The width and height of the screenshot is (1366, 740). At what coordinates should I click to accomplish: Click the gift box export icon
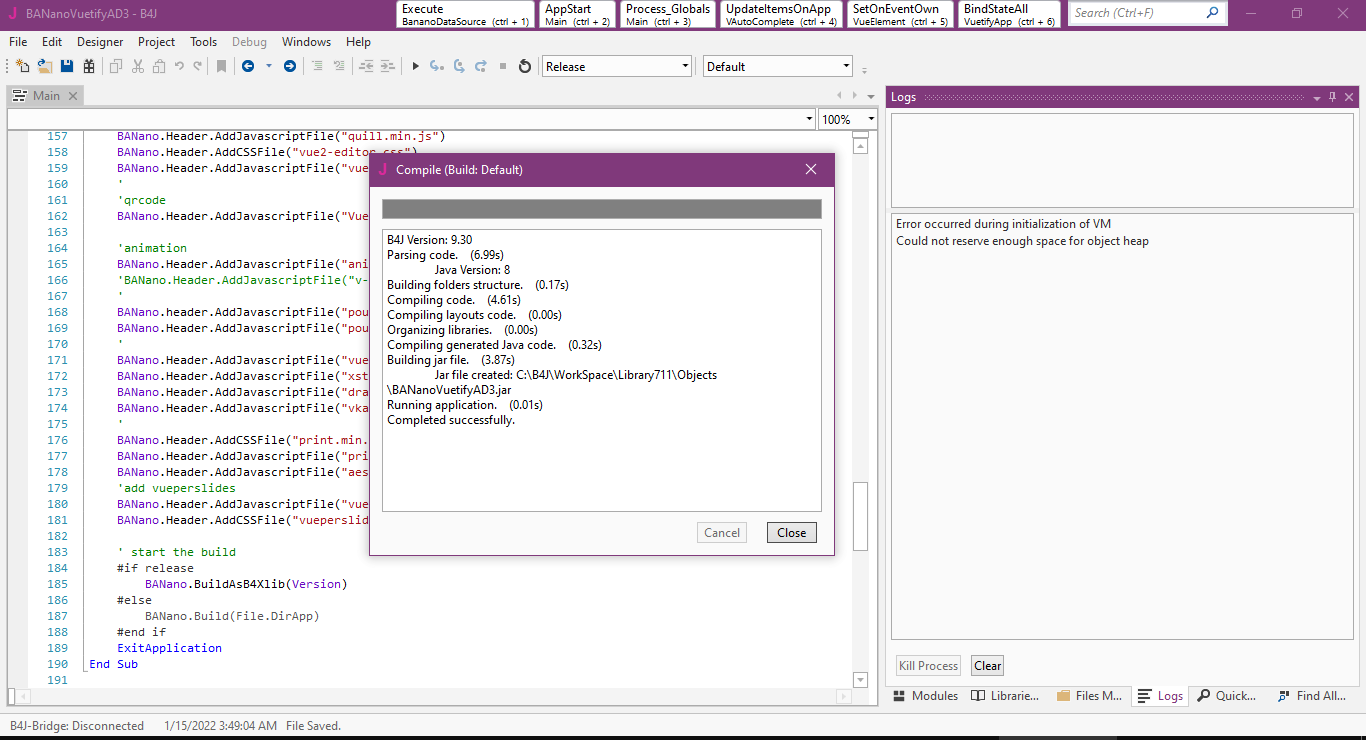(x=89, y=67)
